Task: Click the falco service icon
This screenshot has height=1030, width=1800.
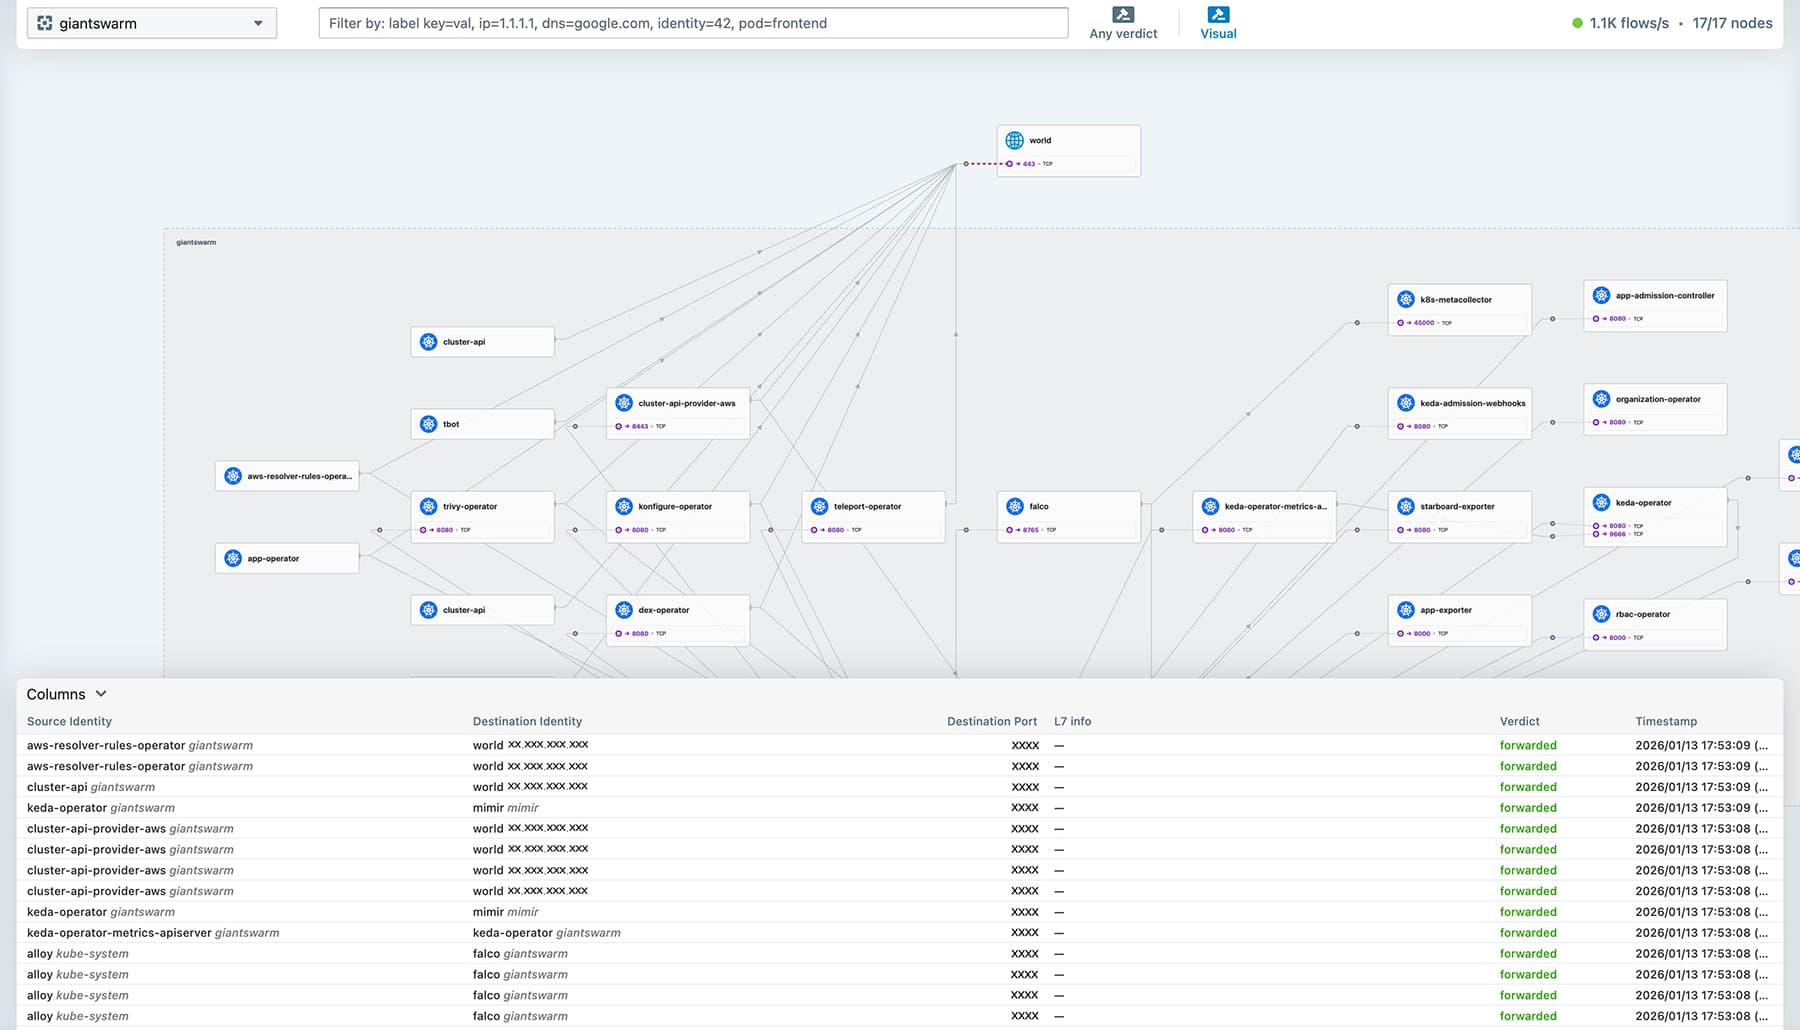Action: pos(1014,507)
